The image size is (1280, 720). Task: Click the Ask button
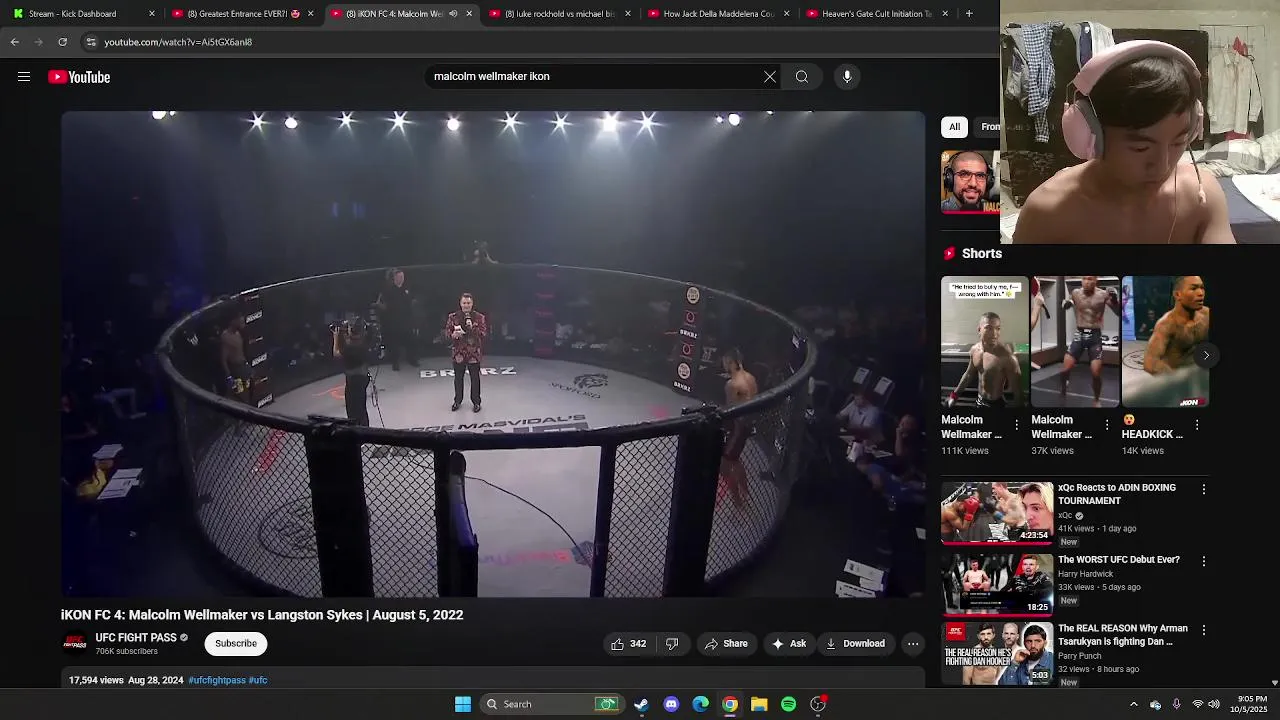[789, 644]
